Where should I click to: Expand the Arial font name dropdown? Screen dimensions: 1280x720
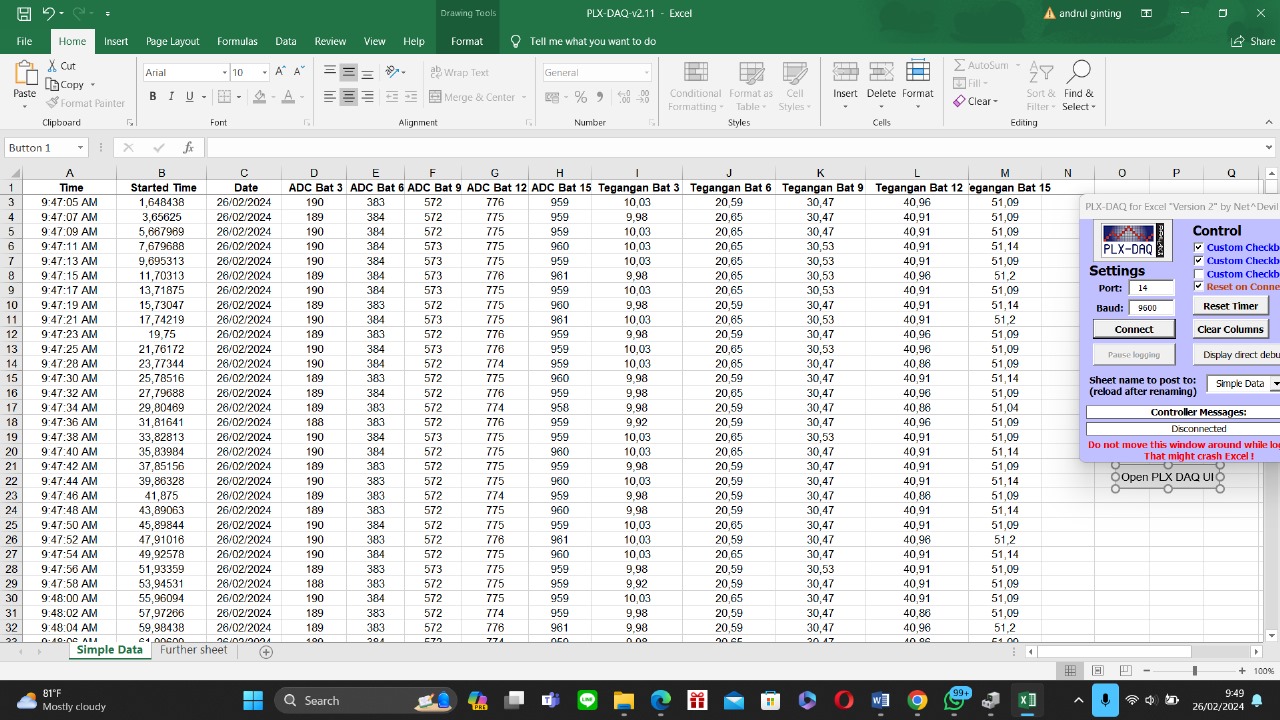224,73
